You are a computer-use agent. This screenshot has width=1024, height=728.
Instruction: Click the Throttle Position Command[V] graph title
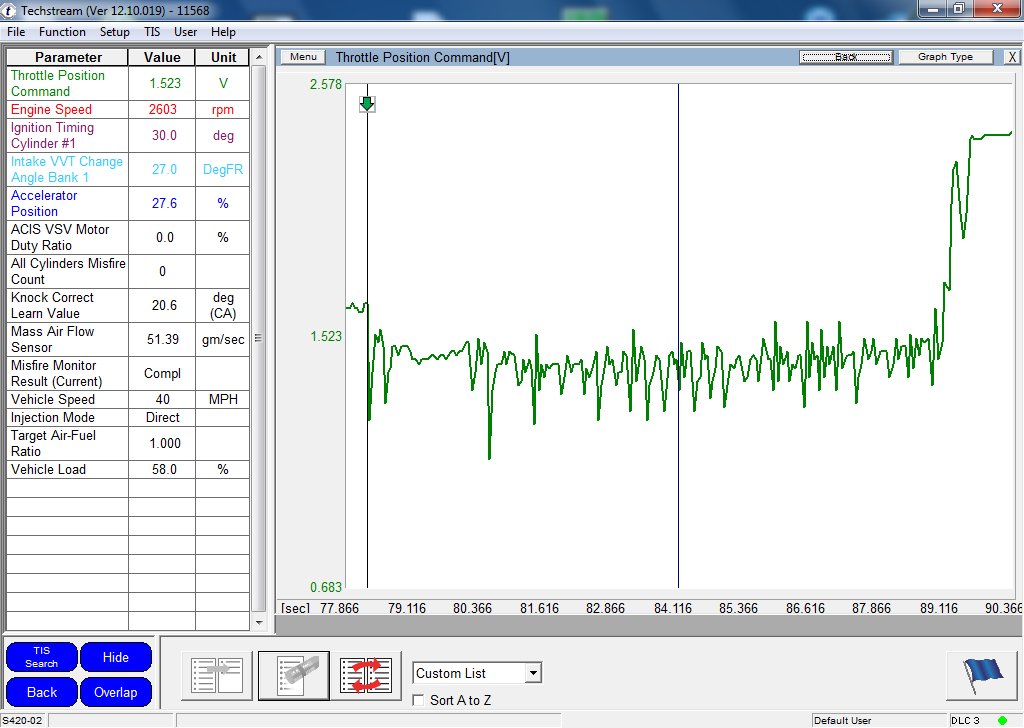[423, 57]
